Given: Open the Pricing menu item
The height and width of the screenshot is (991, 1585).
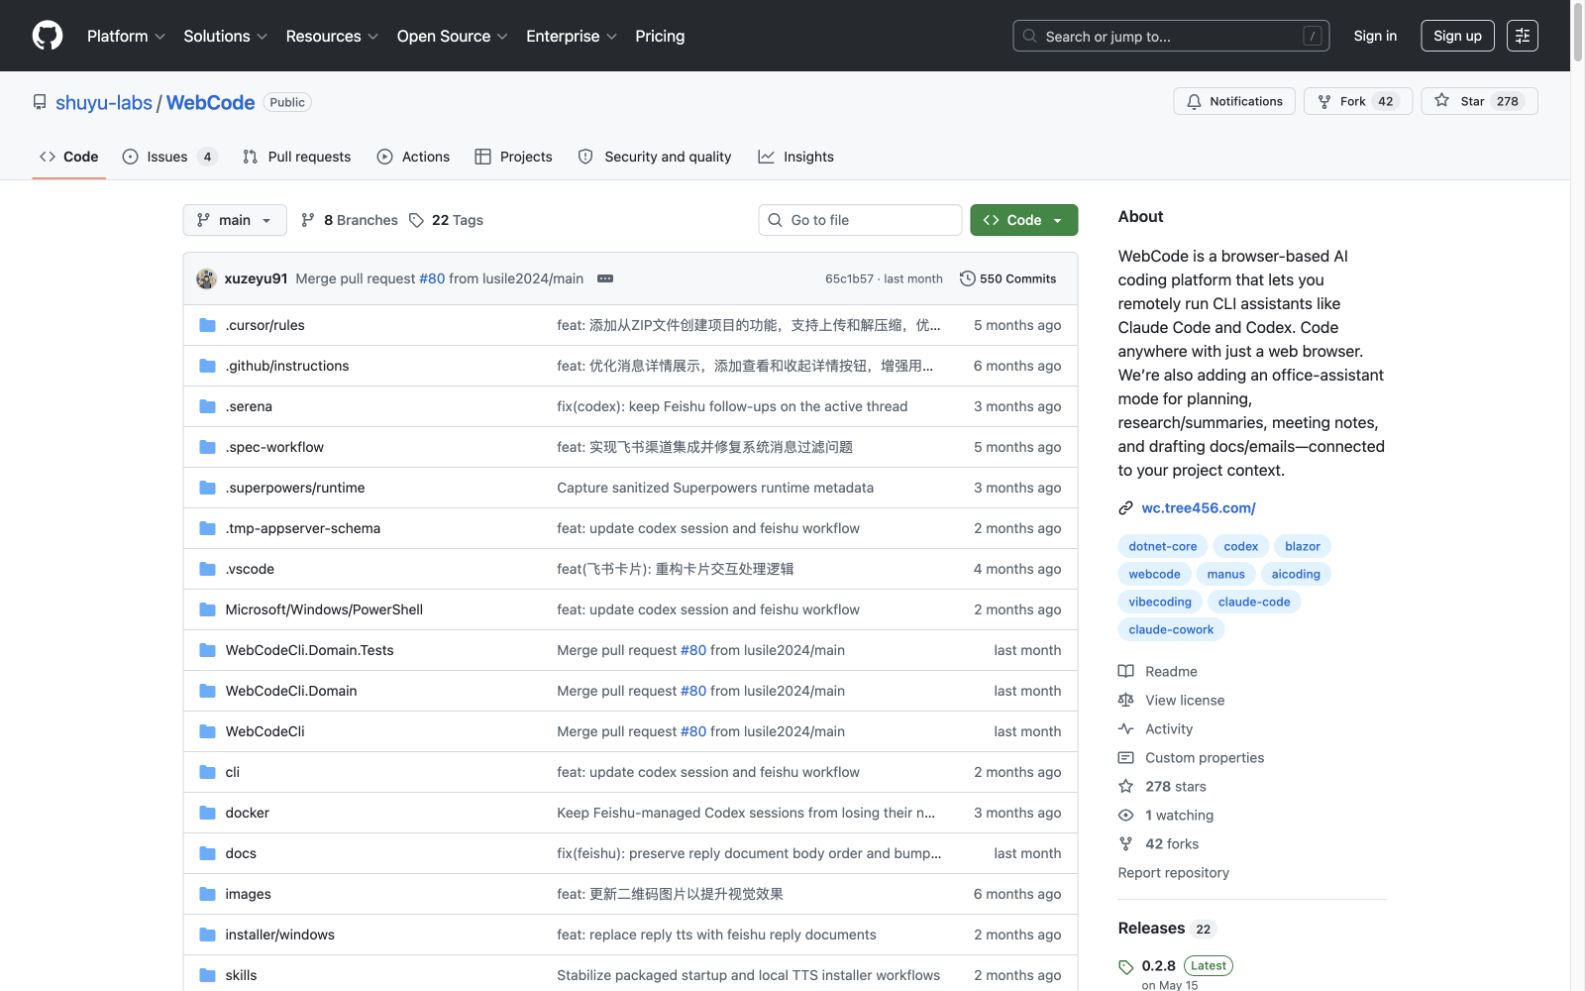Looking at the screenshot, I should [x=659, y=36].
